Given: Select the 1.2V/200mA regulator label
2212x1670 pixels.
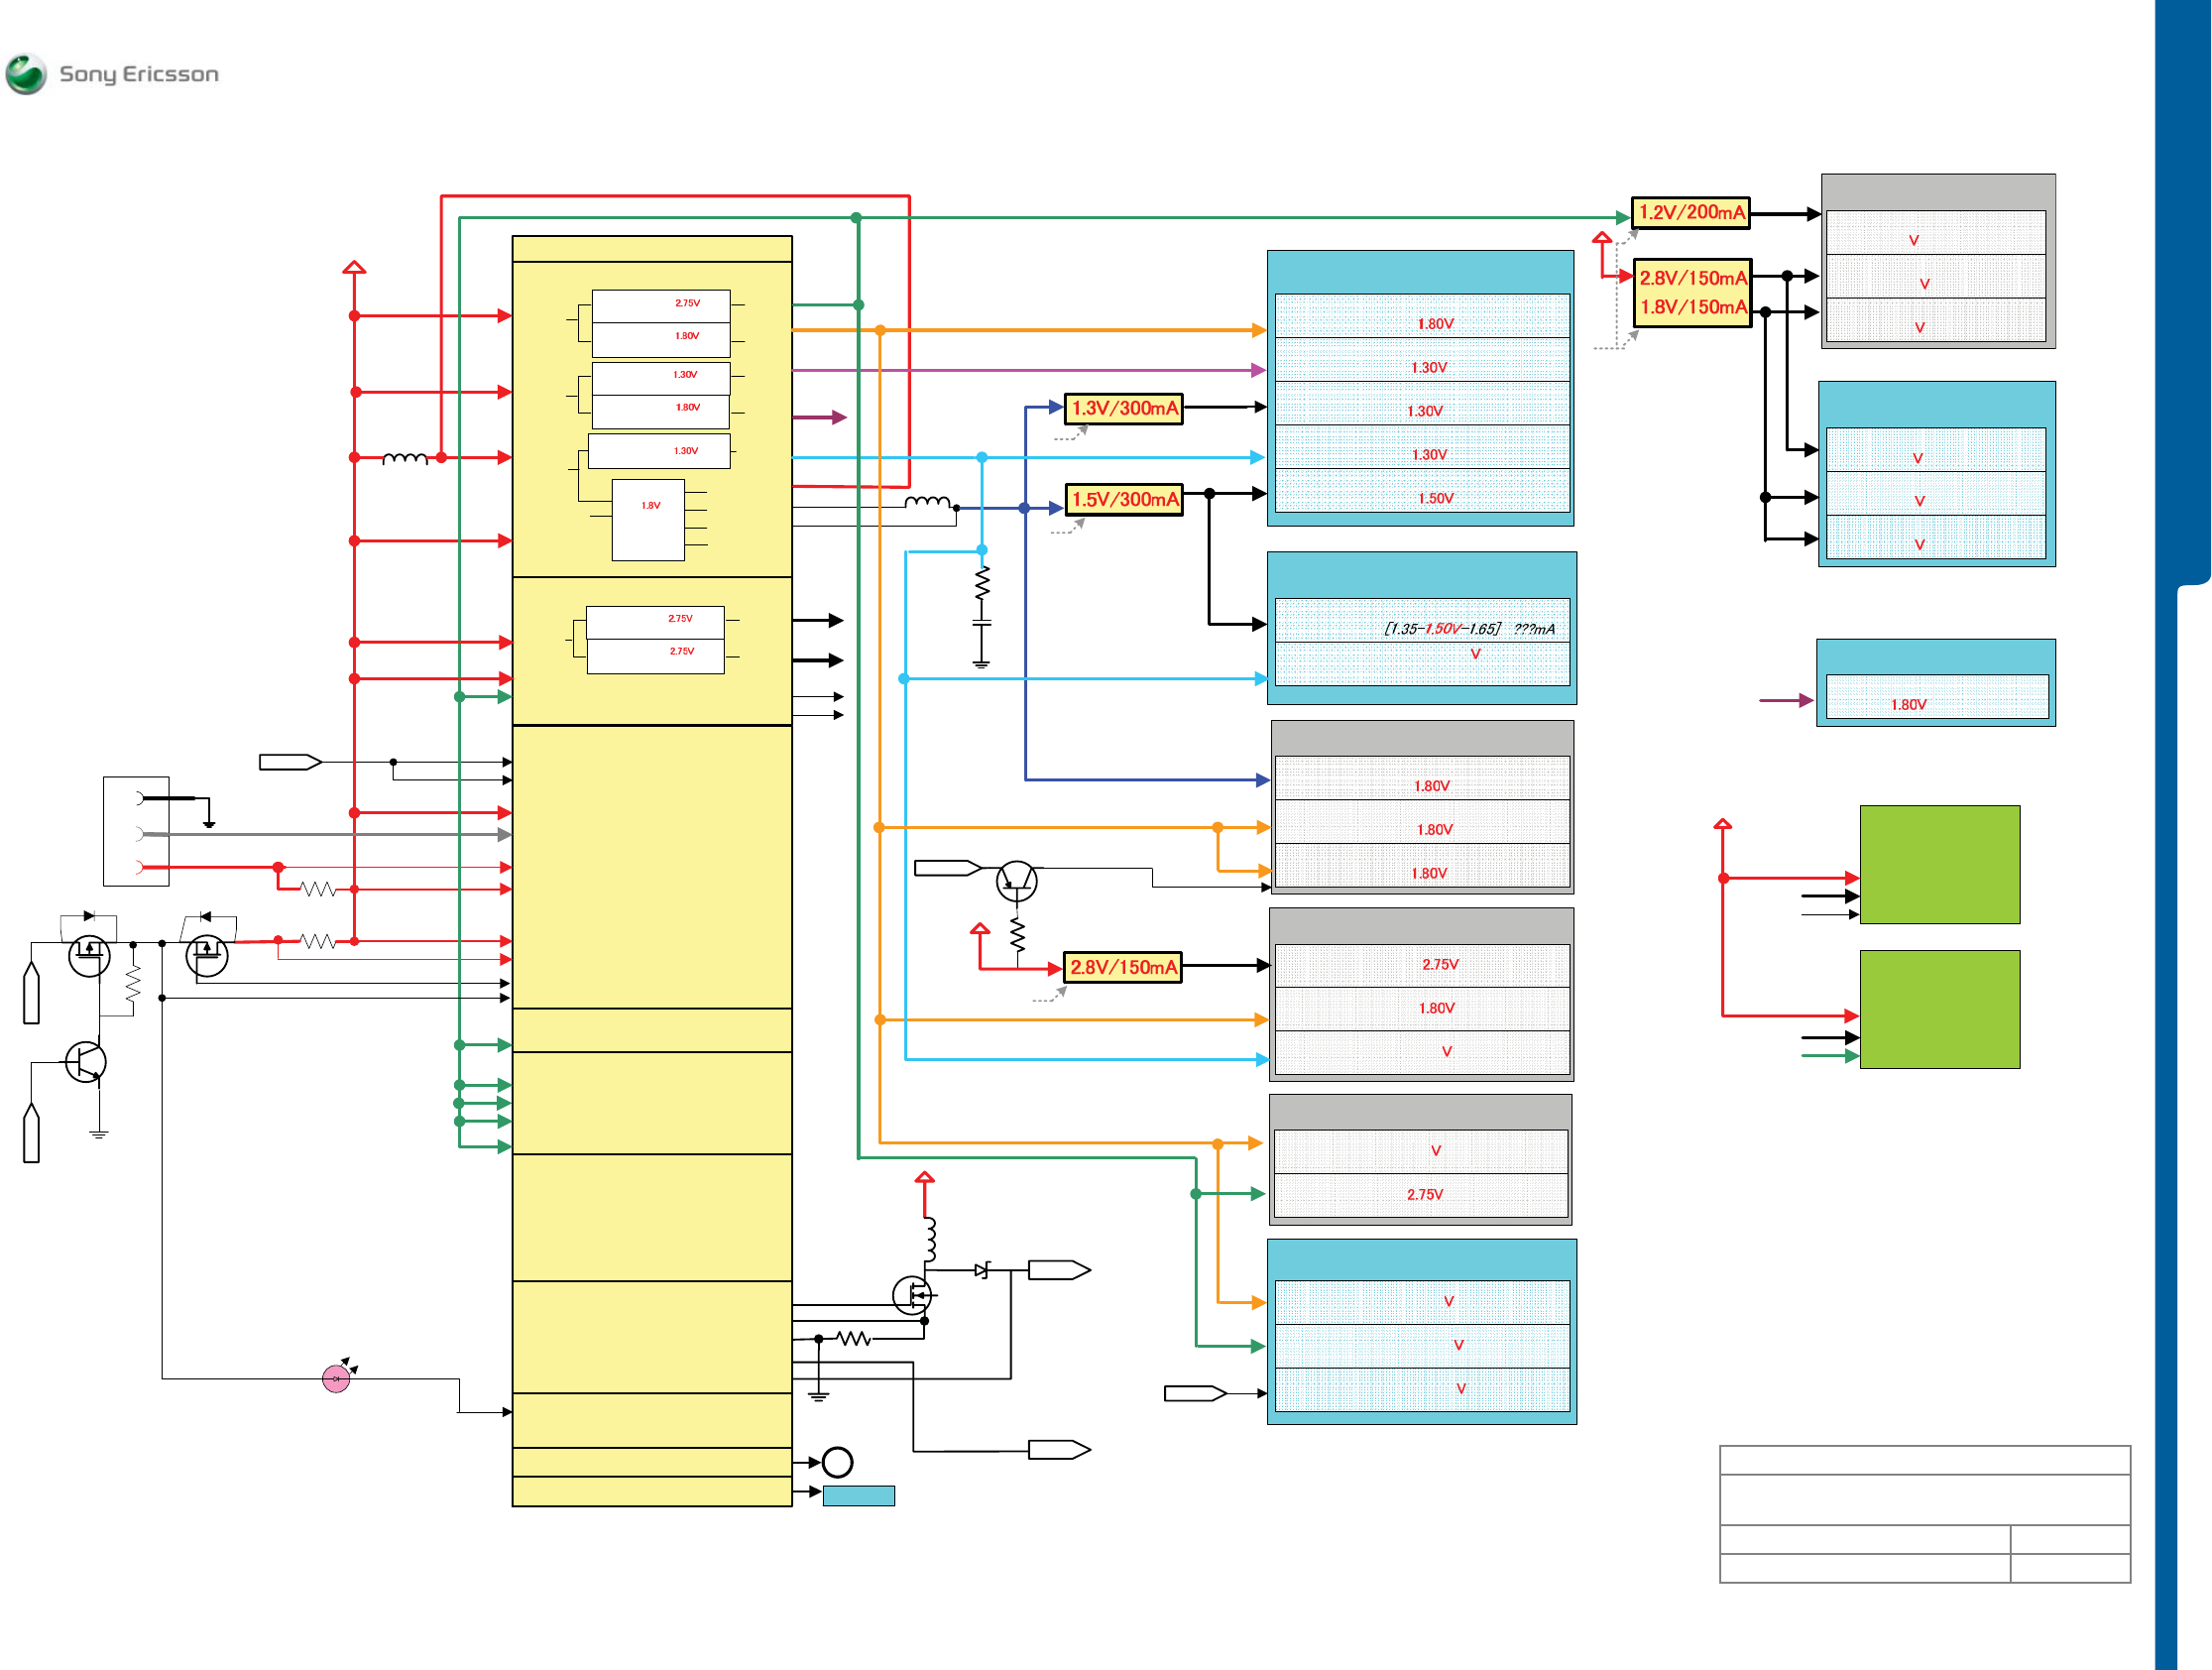Looking at the screenshot, I should [x=1690, y=213].
